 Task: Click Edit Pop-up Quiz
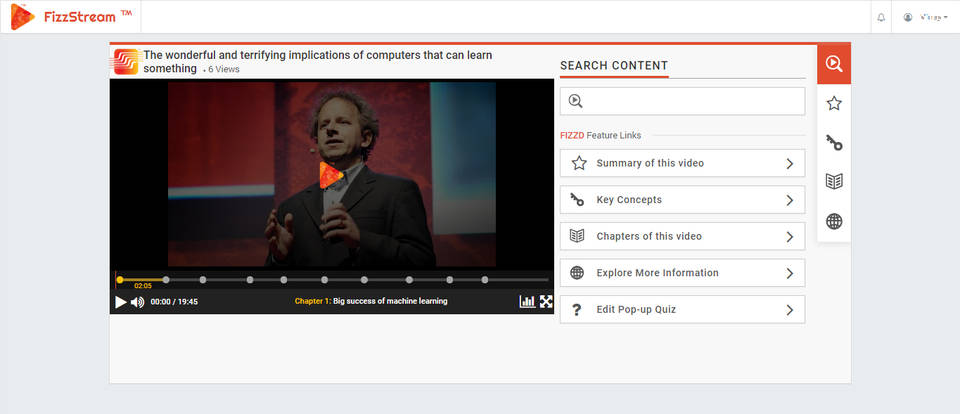[x=682, y=310]
